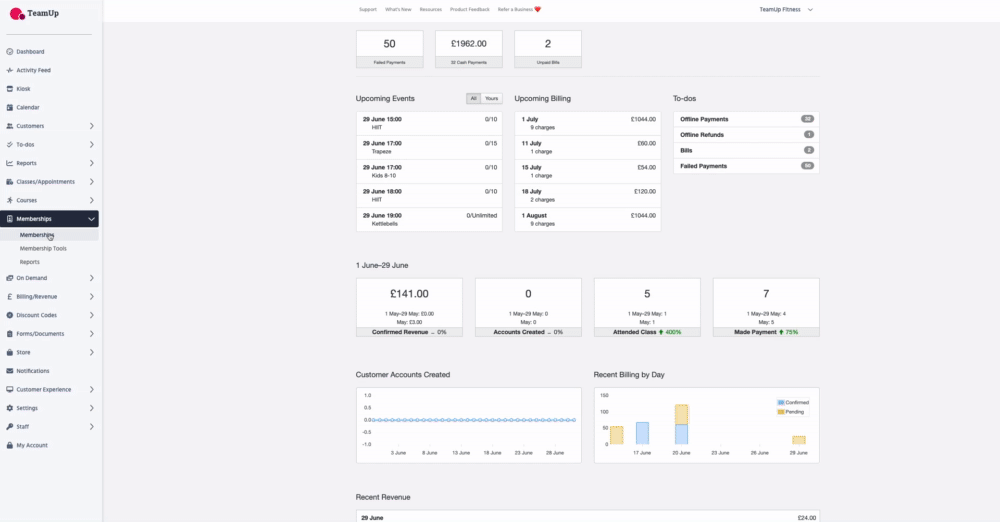Click the Pending legend color swatch
The image size is (1000, 522).
(x=781, y=411)
